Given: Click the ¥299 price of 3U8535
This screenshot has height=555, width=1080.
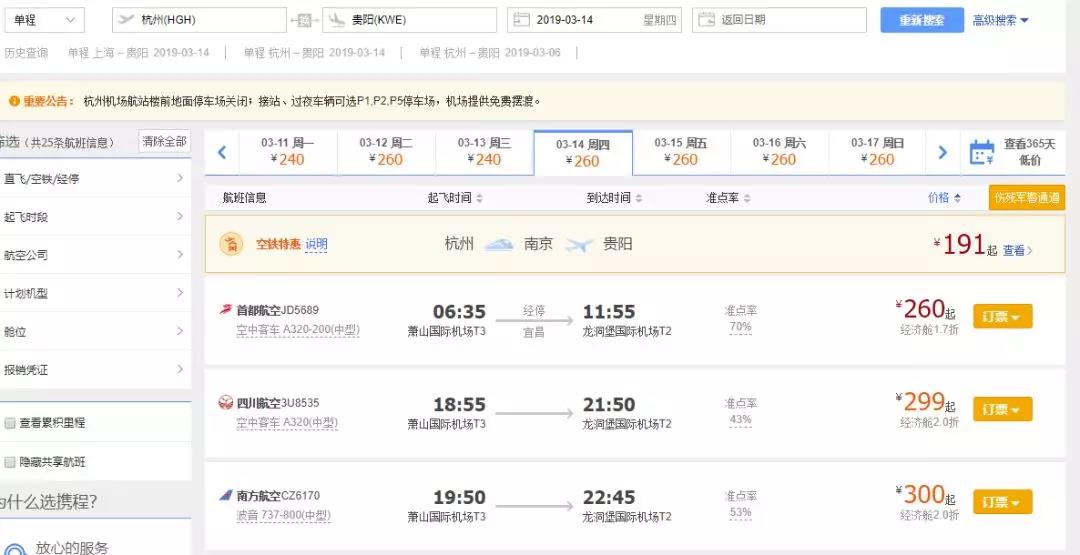Looking at the screenshot, I should click(925, 402).
